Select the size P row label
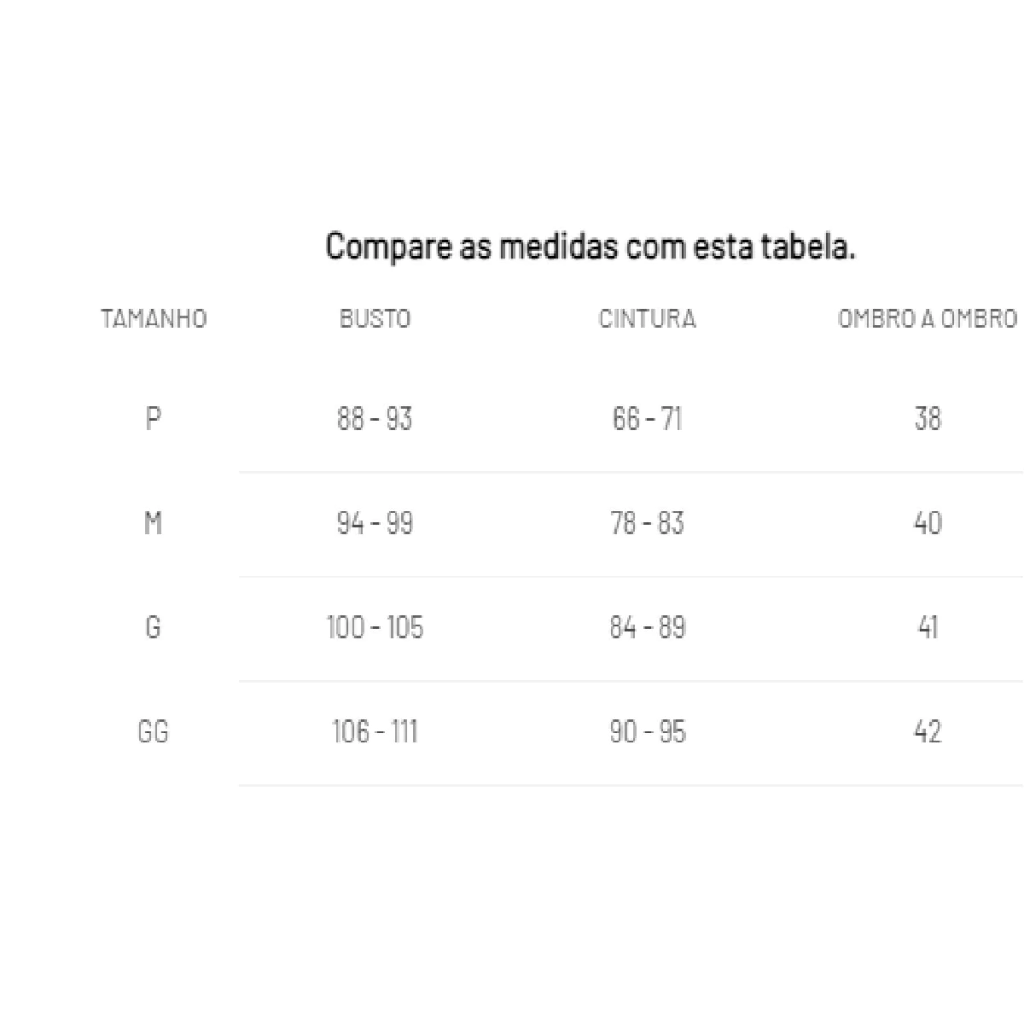The image size is (1024, 1024). point(153,419)
